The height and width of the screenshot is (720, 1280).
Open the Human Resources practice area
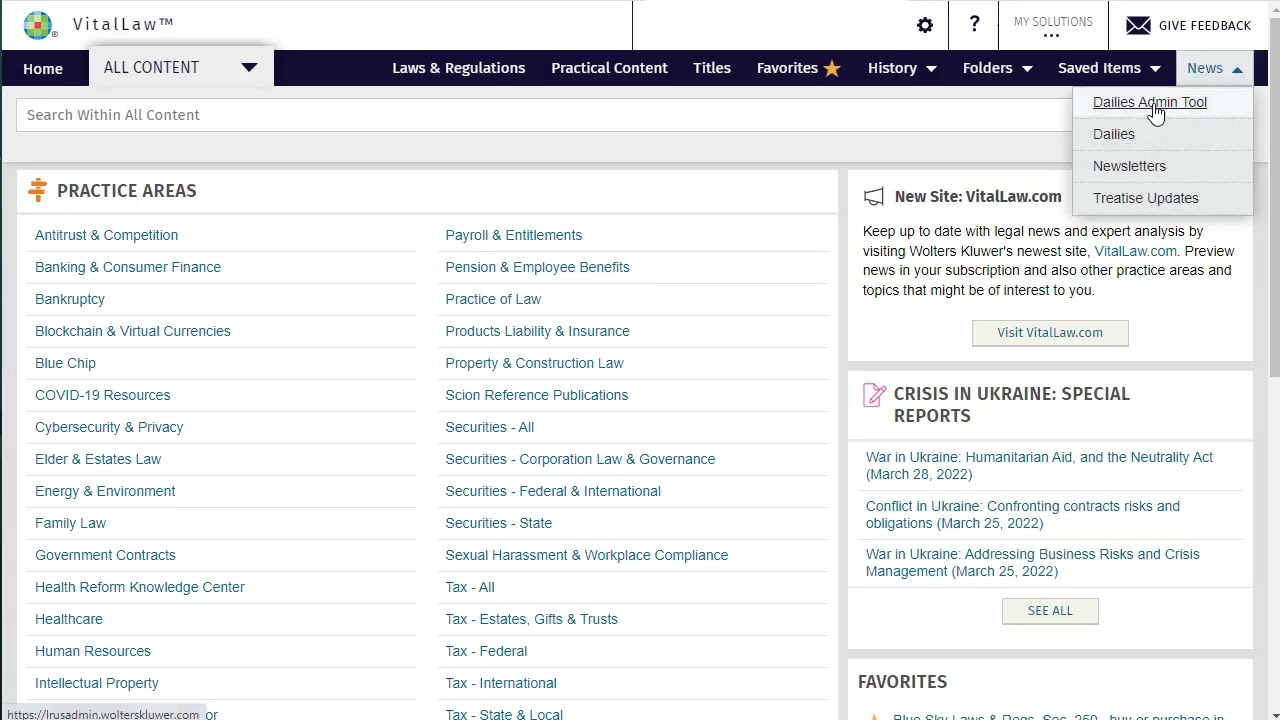93,651
